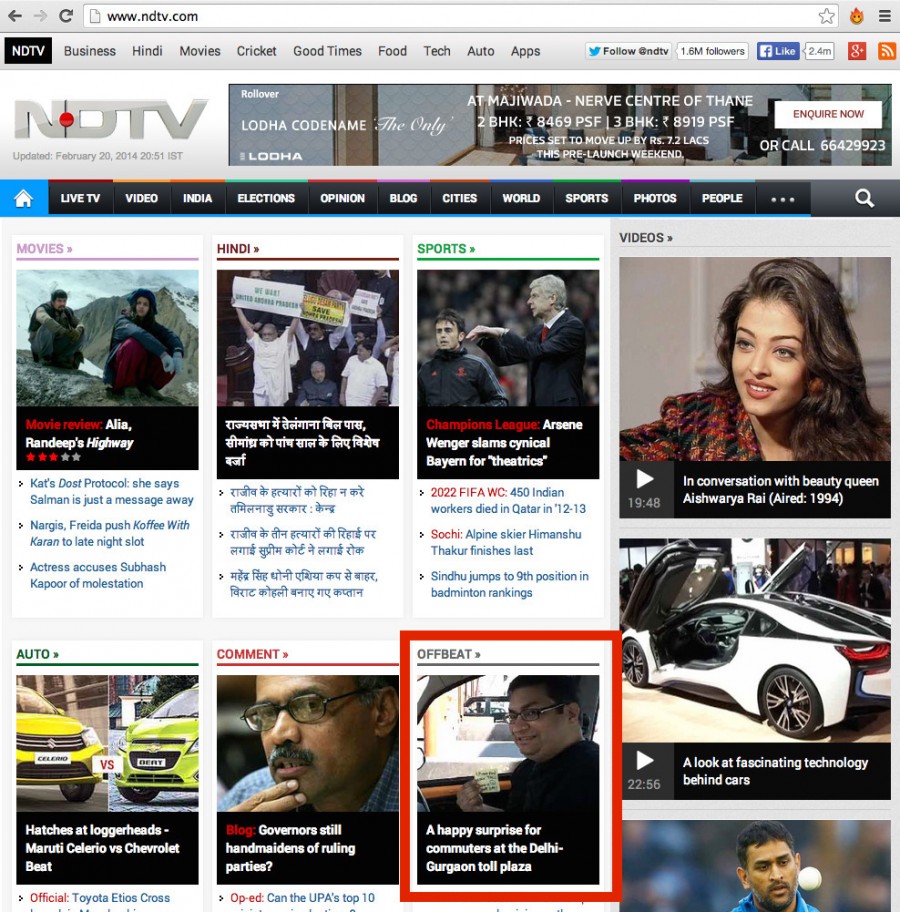Open the Highway movie review image
The image size is (900, 912).
[x=107, y=338]
